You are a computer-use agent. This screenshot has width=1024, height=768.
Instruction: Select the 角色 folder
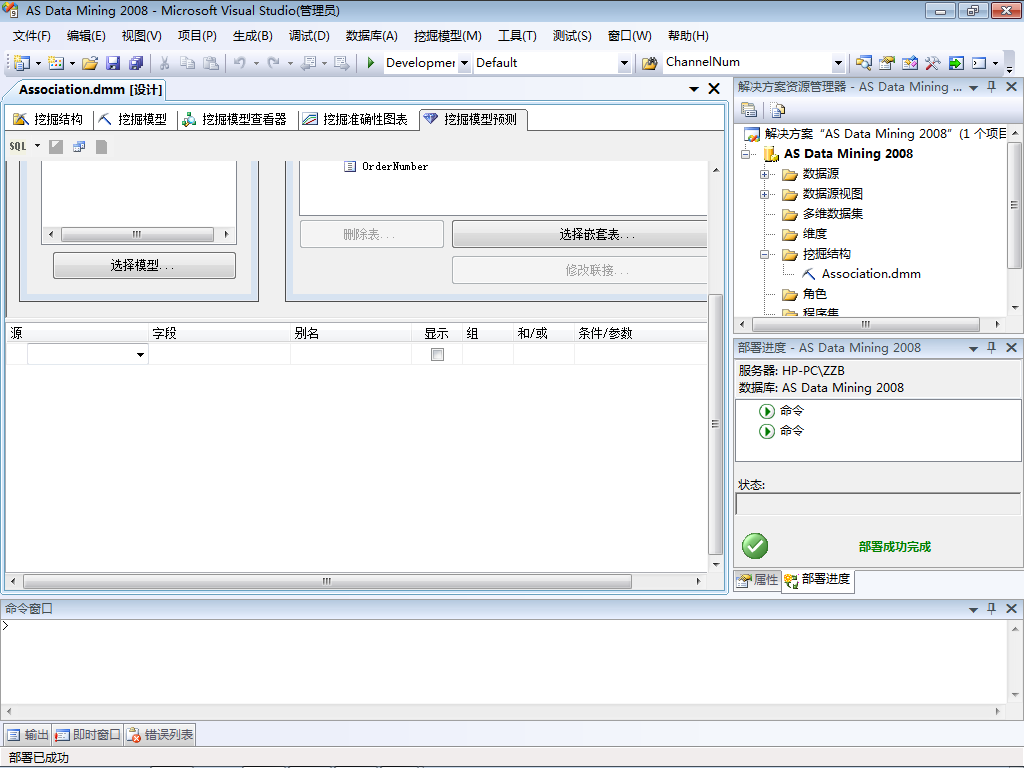(x=814, y=295)
